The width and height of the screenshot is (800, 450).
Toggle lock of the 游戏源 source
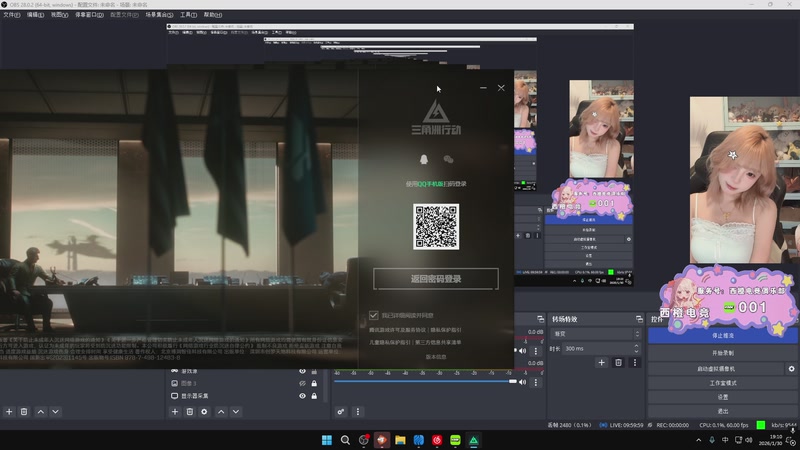(x=314, y=371)
